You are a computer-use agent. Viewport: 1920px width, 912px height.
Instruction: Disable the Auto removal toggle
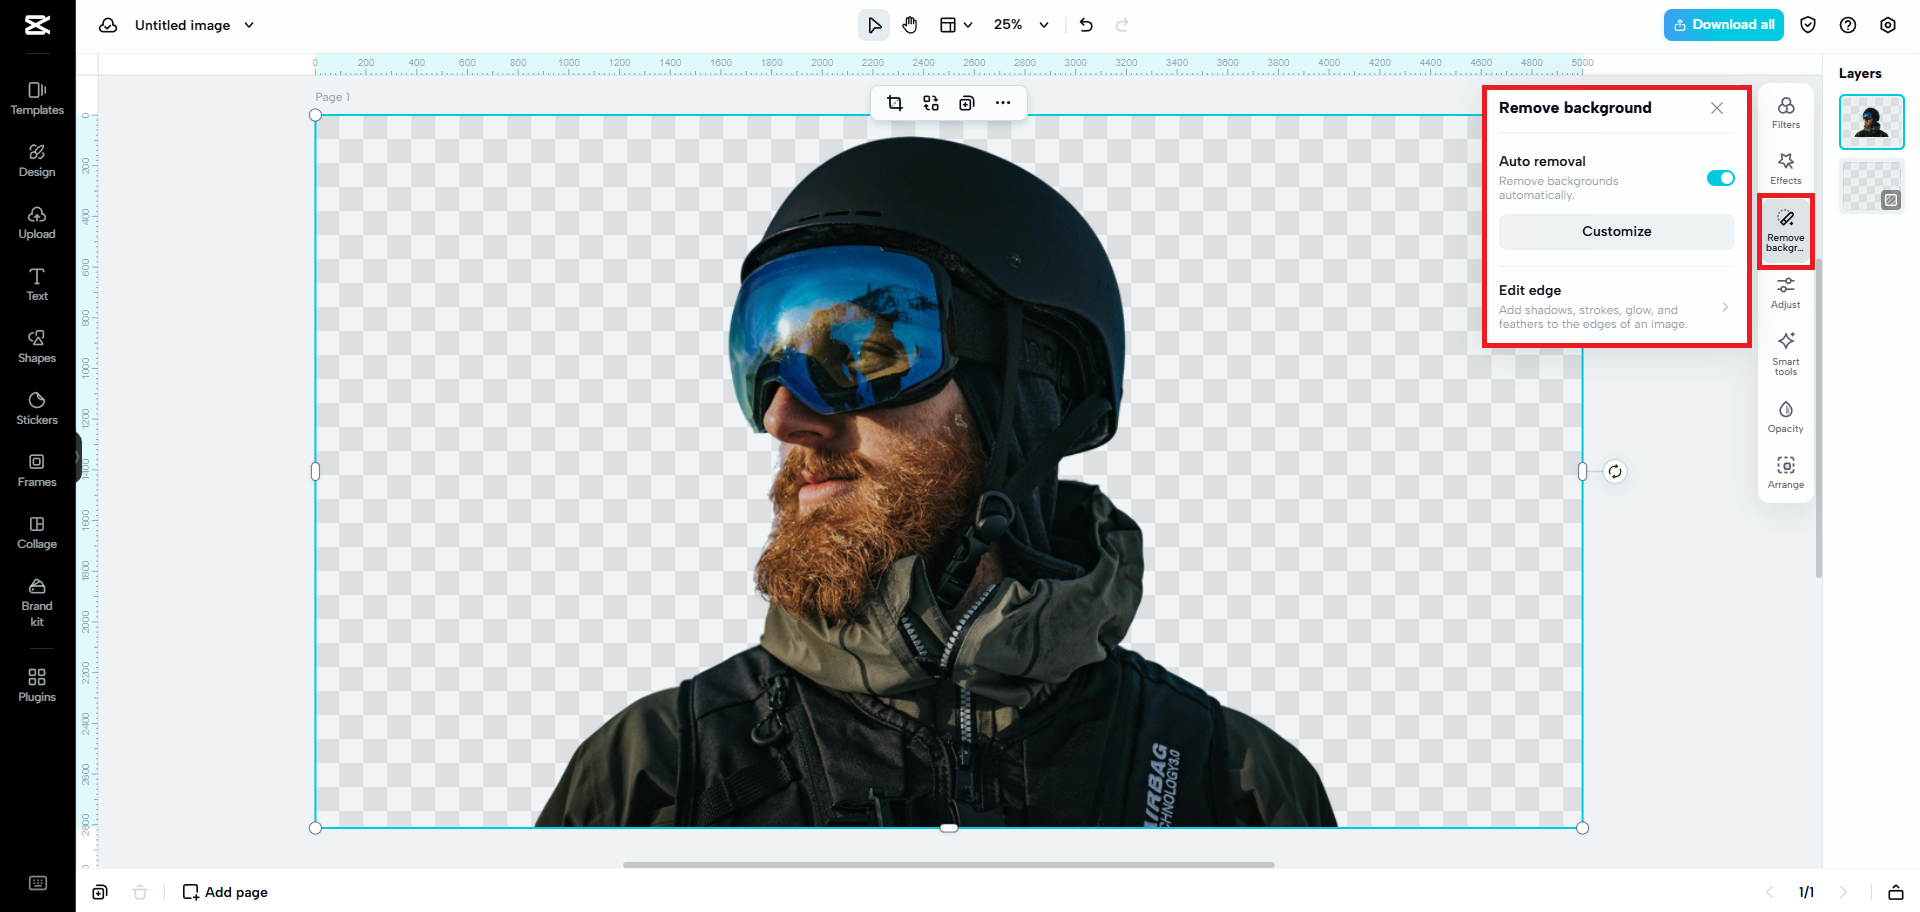(1719, 178)
